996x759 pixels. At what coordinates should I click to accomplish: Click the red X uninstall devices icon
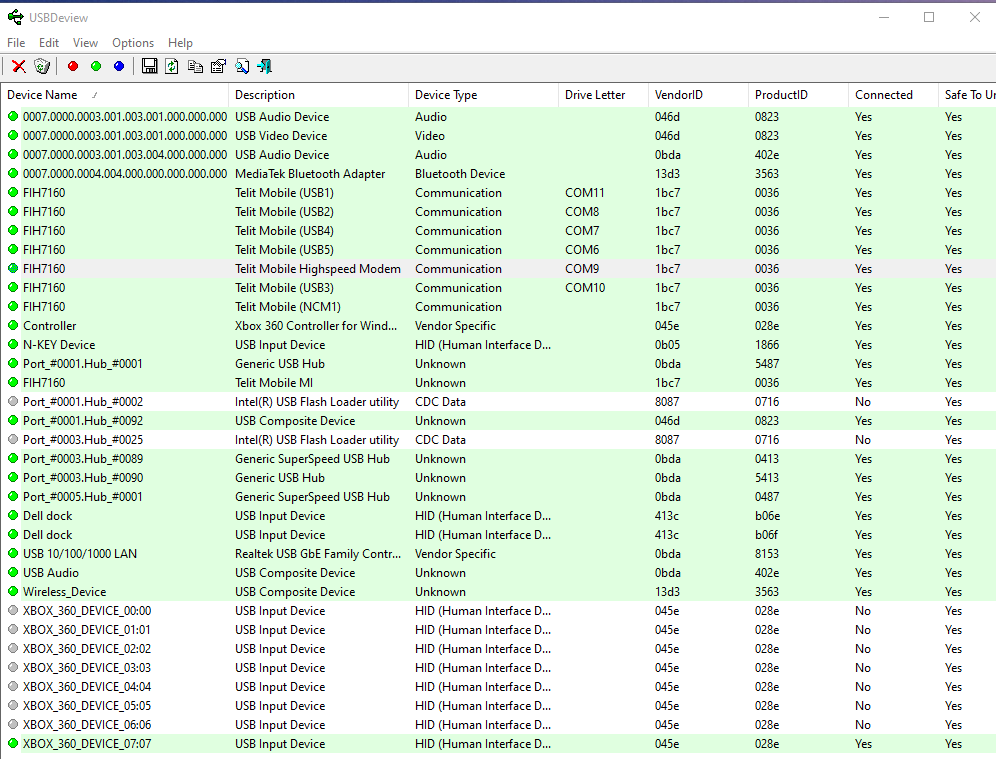click(x=19, y=66)
